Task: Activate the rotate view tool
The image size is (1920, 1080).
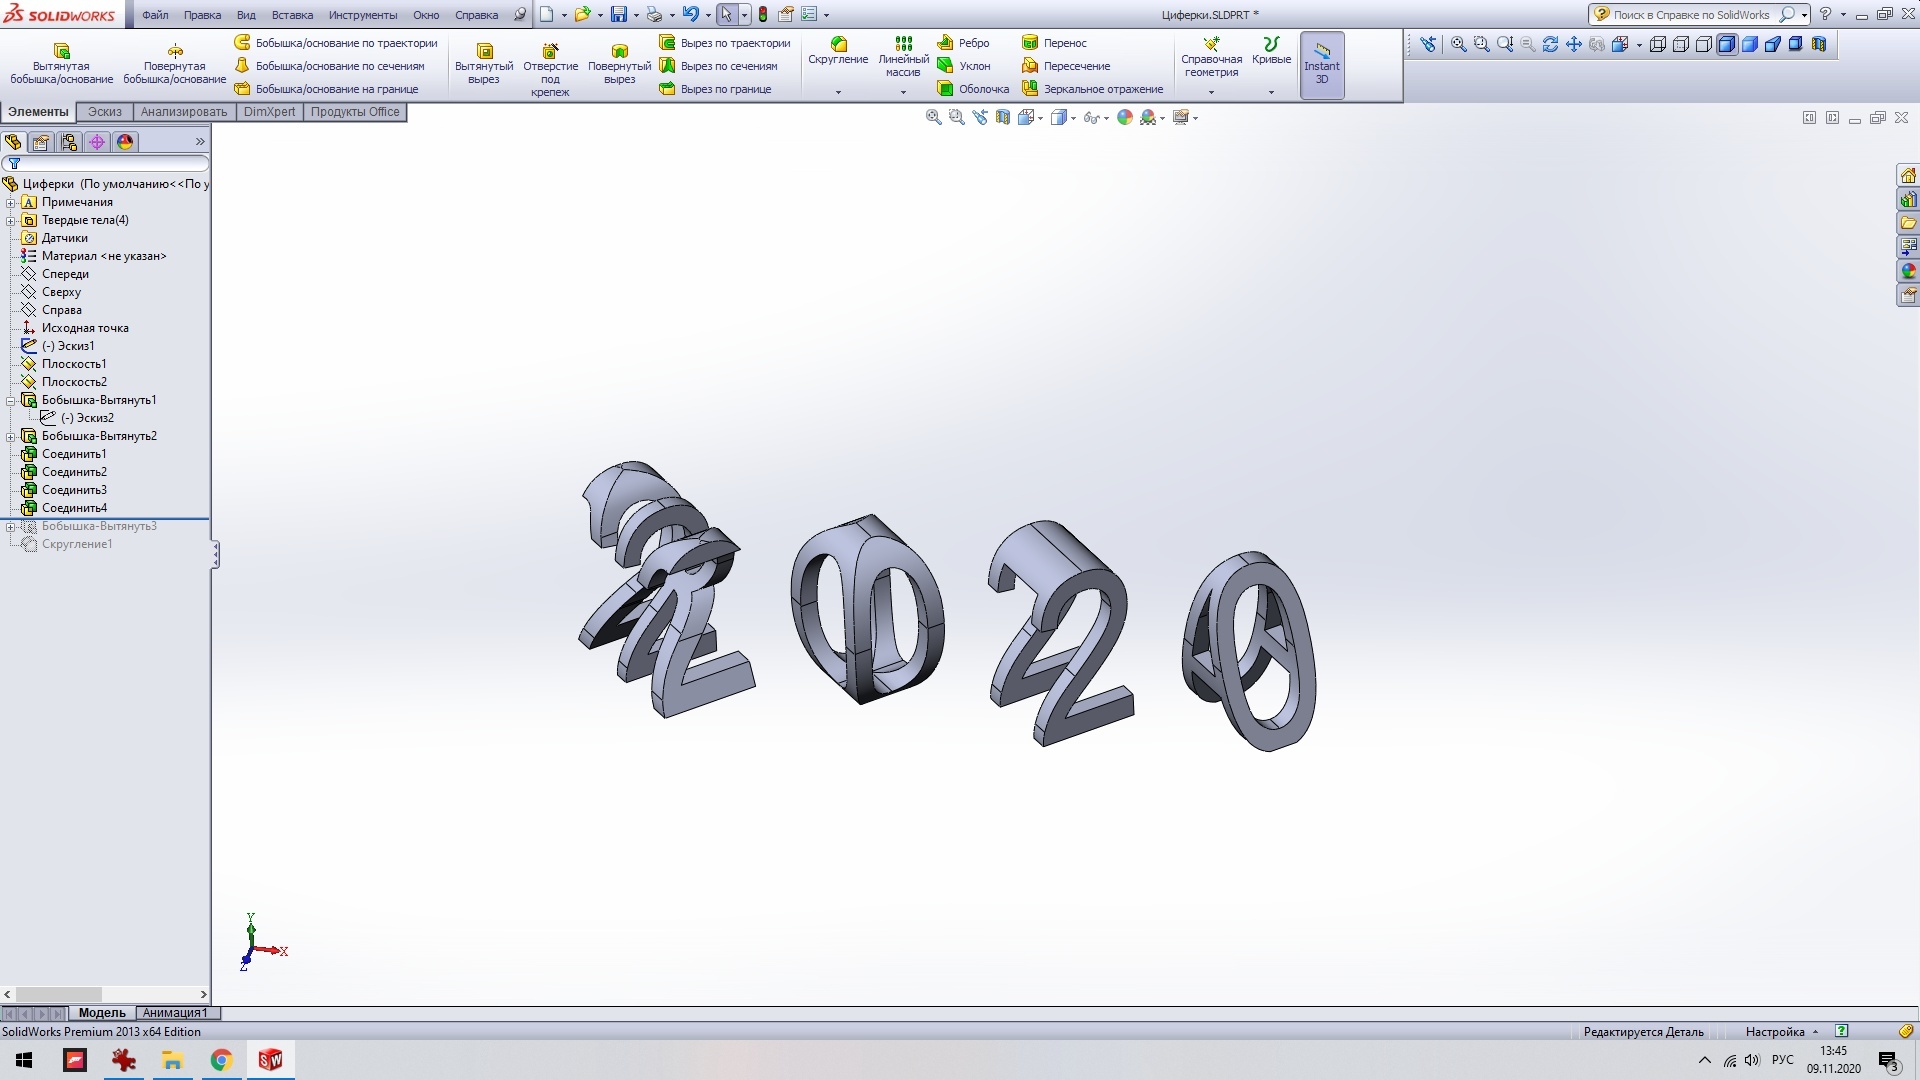Action: tap(1550, 44)
